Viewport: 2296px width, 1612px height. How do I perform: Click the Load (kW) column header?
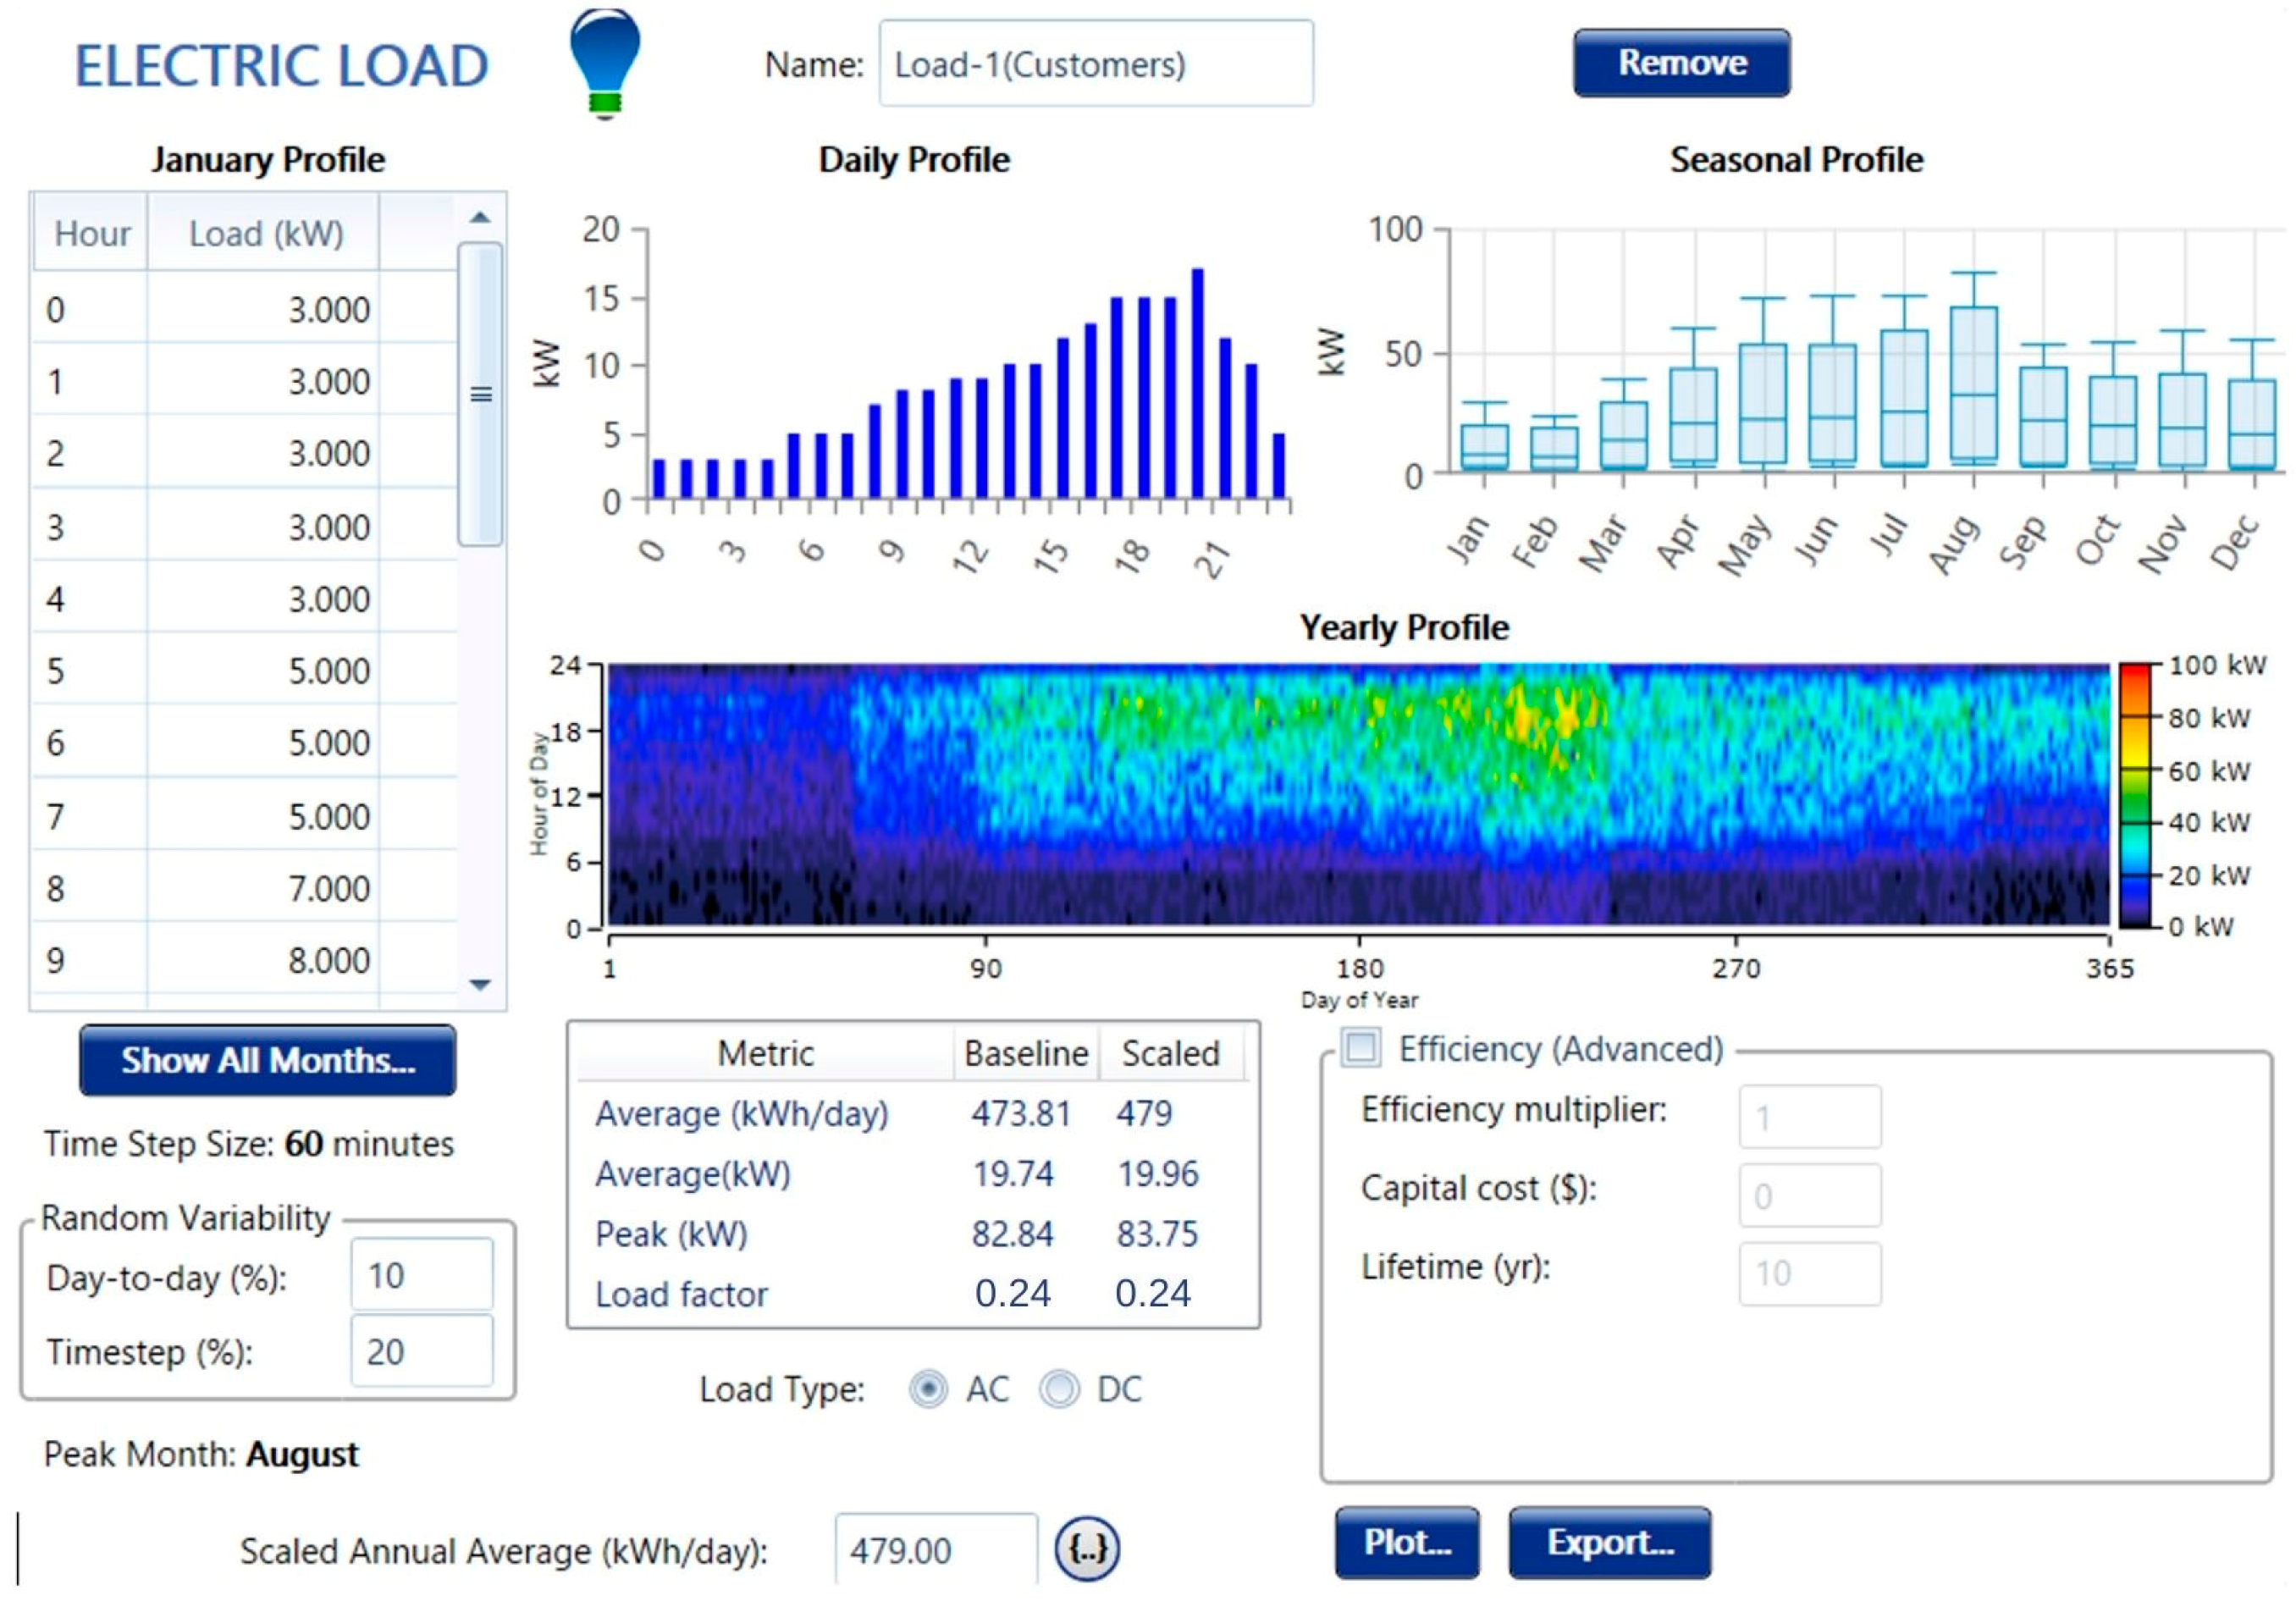(265, 234)
